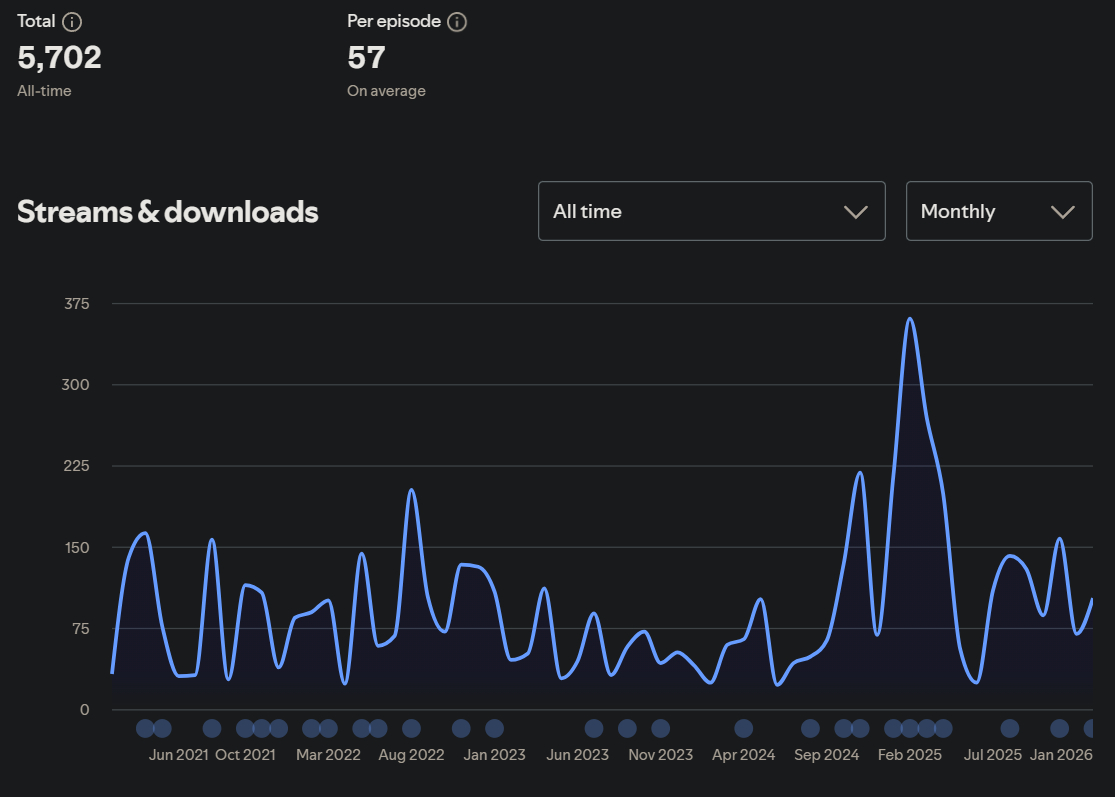Click the chevron arrow in All time selector

coord(855,212)
